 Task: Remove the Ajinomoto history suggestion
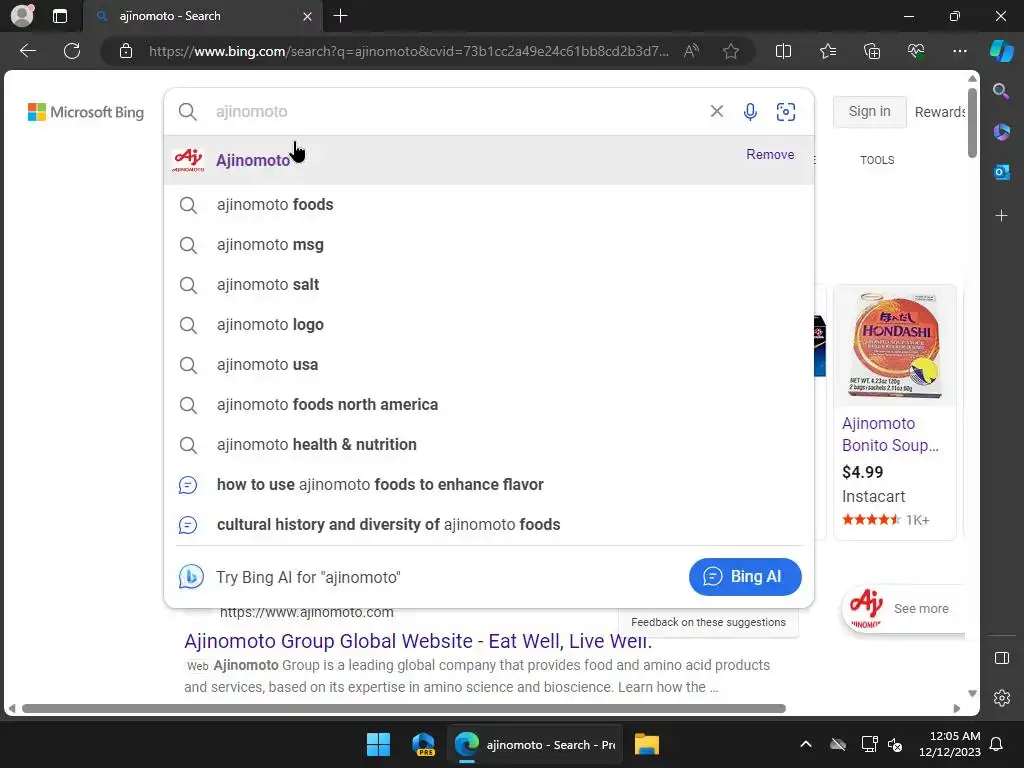coord(770,154)
